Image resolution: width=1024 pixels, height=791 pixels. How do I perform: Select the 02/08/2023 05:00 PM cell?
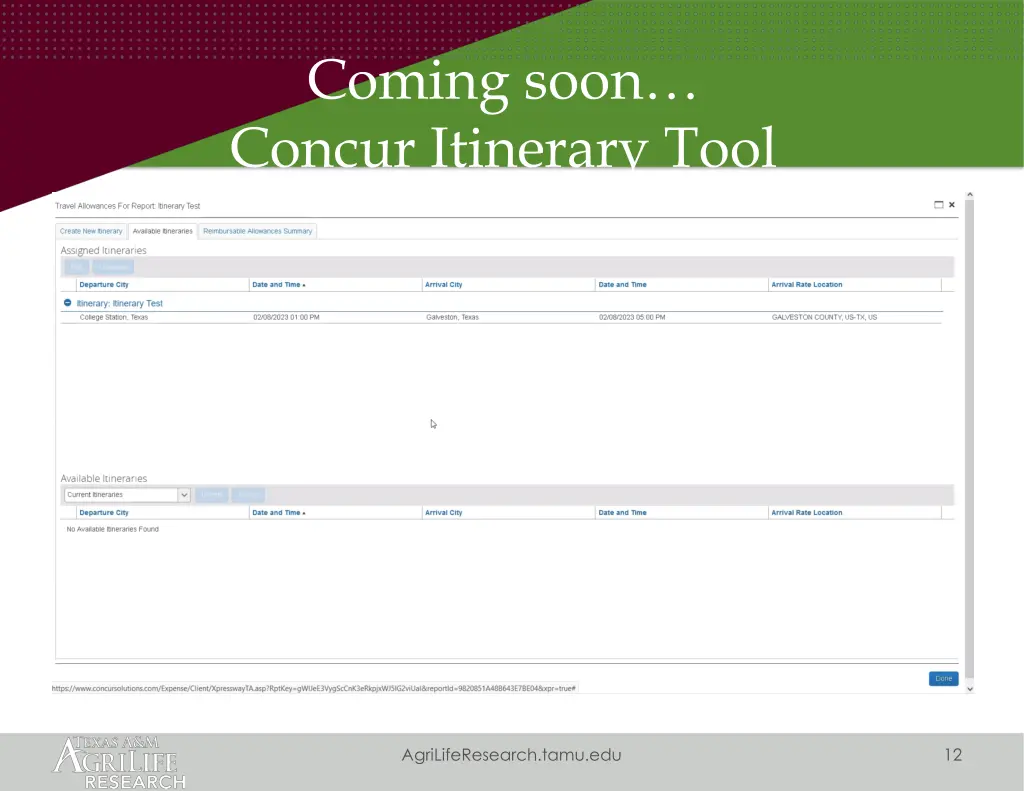[632, 317]
